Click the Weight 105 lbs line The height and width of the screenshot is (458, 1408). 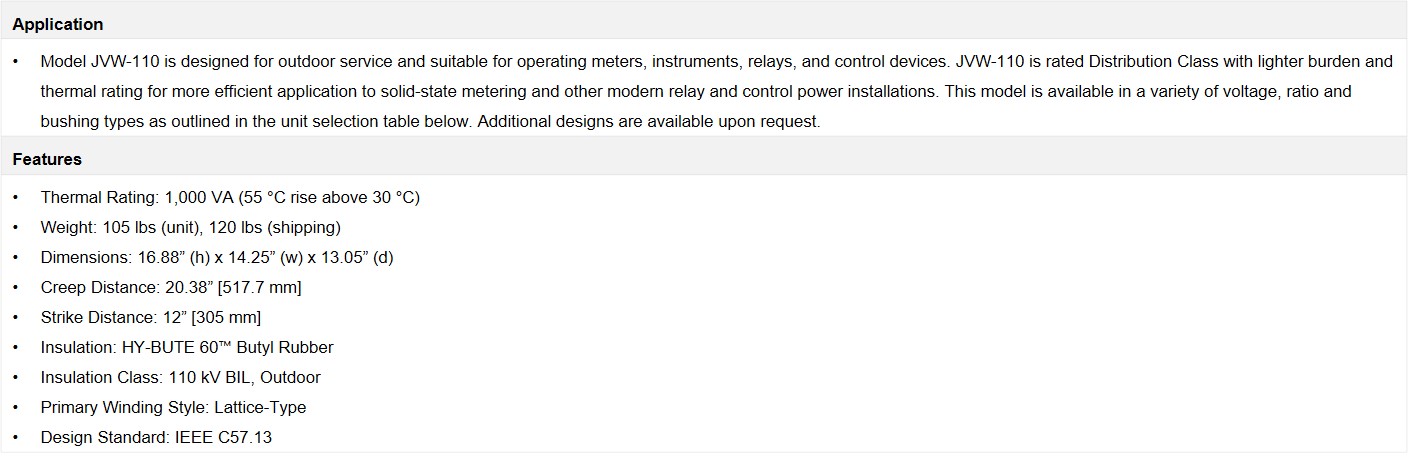(x=190, y=227)
